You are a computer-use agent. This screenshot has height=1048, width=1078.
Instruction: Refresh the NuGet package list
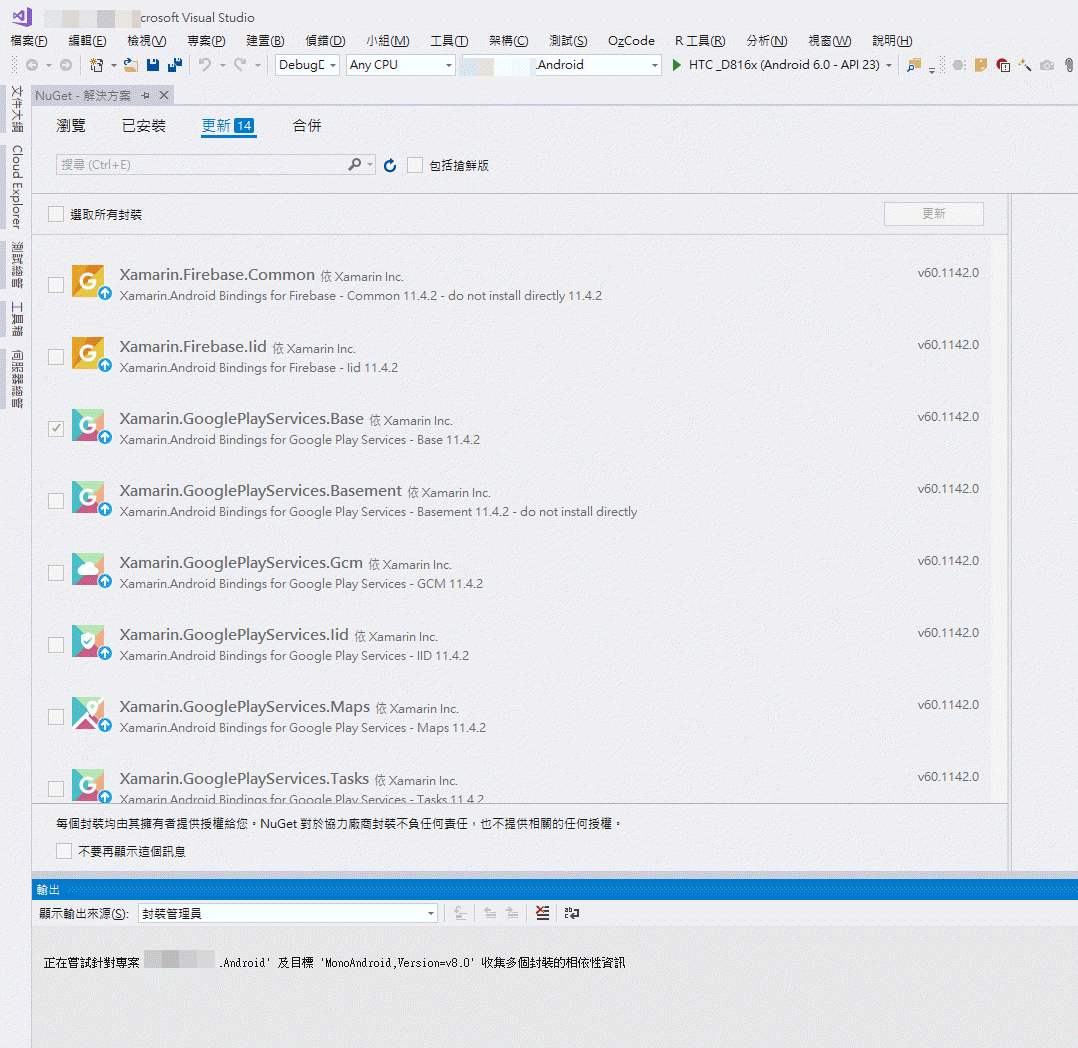[390, 165]
